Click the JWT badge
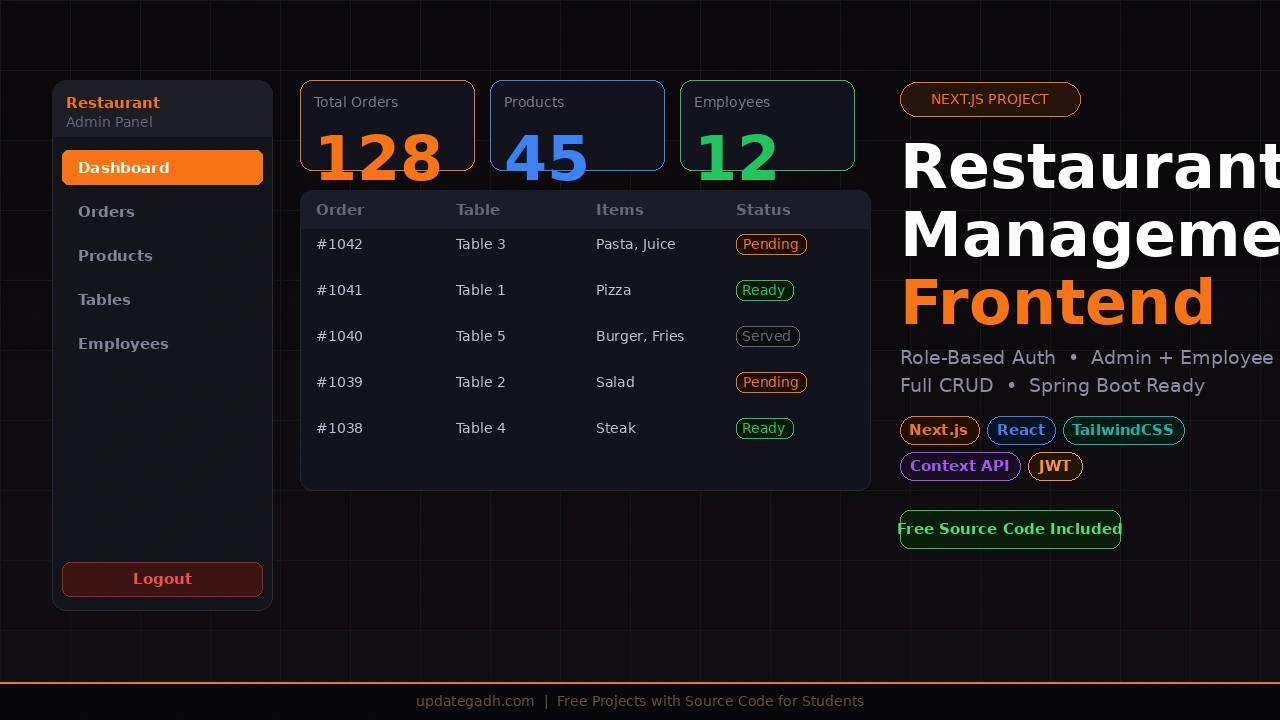 tap(1055, 466)
